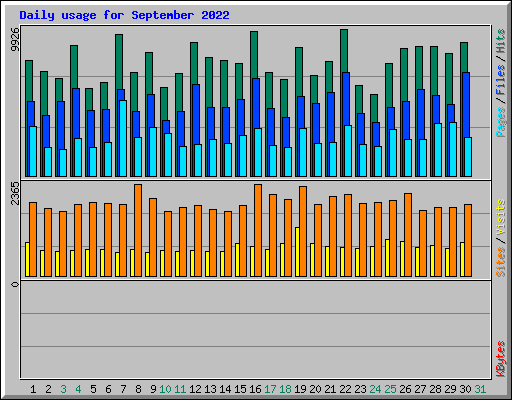Click green weekend day 25 label
This screenshot has height=400, width=512.
coord(390,389)
